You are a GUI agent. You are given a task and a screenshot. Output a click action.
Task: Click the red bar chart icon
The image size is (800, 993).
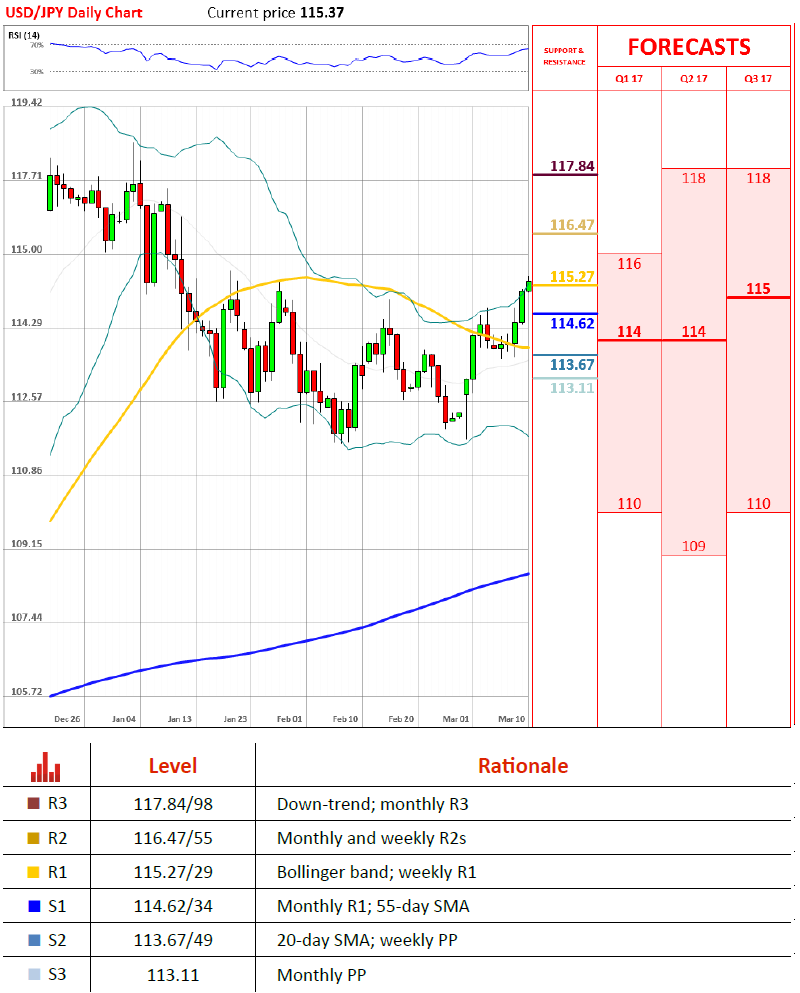pos(46,767)
